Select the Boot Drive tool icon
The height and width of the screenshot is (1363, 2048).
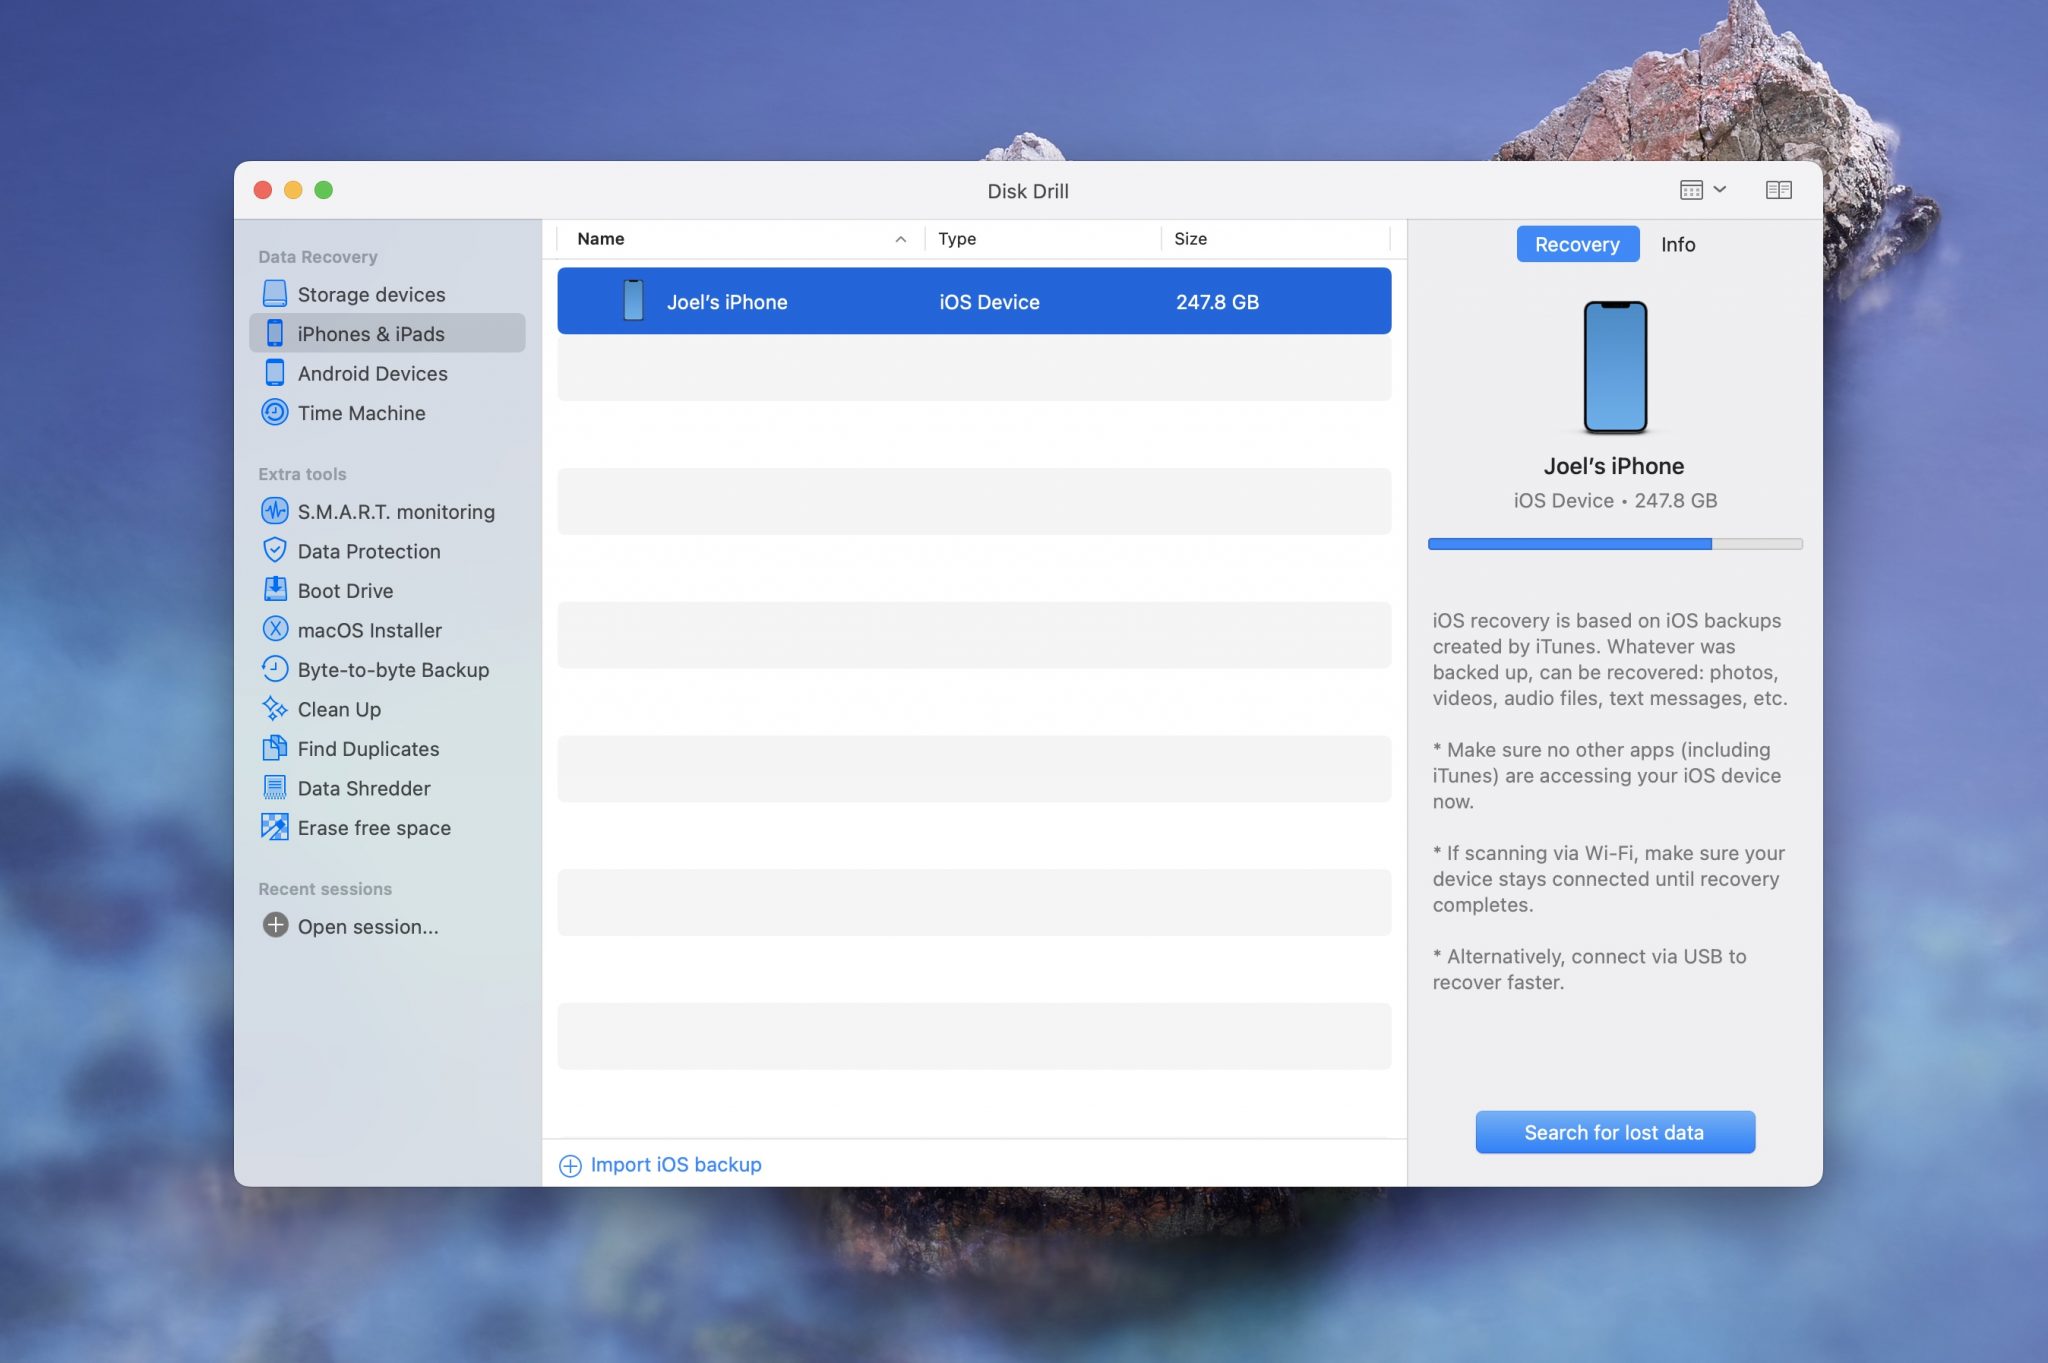pos(274,590)
